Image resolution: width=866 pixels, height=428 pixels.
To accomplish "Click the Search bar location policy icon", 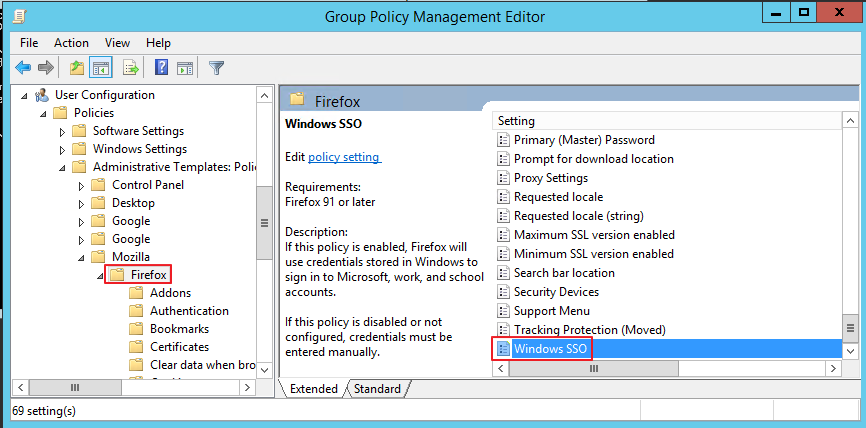I will [x=503, y=273].
